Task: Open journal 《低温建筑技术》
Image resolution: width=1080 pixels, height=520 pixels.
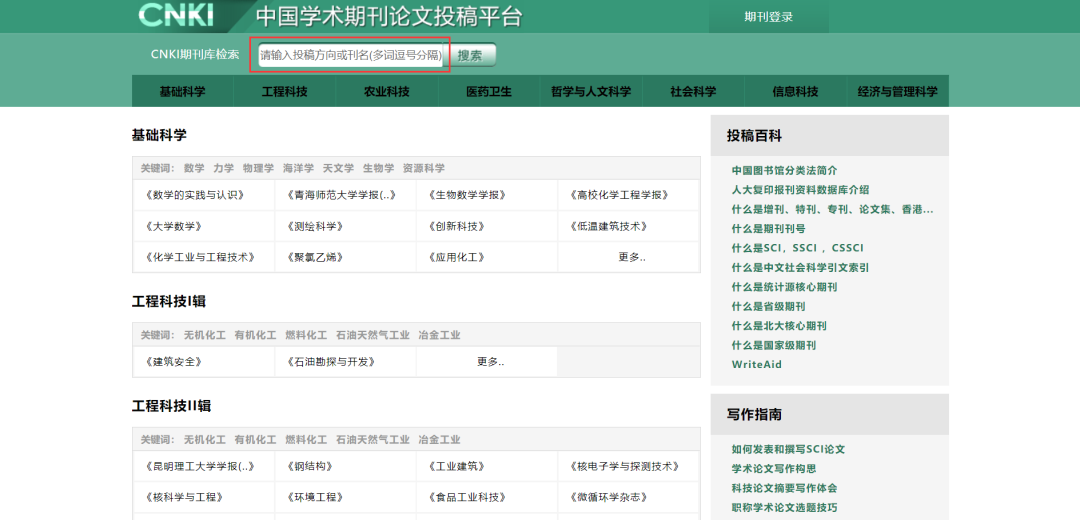Action: (609, 226)
